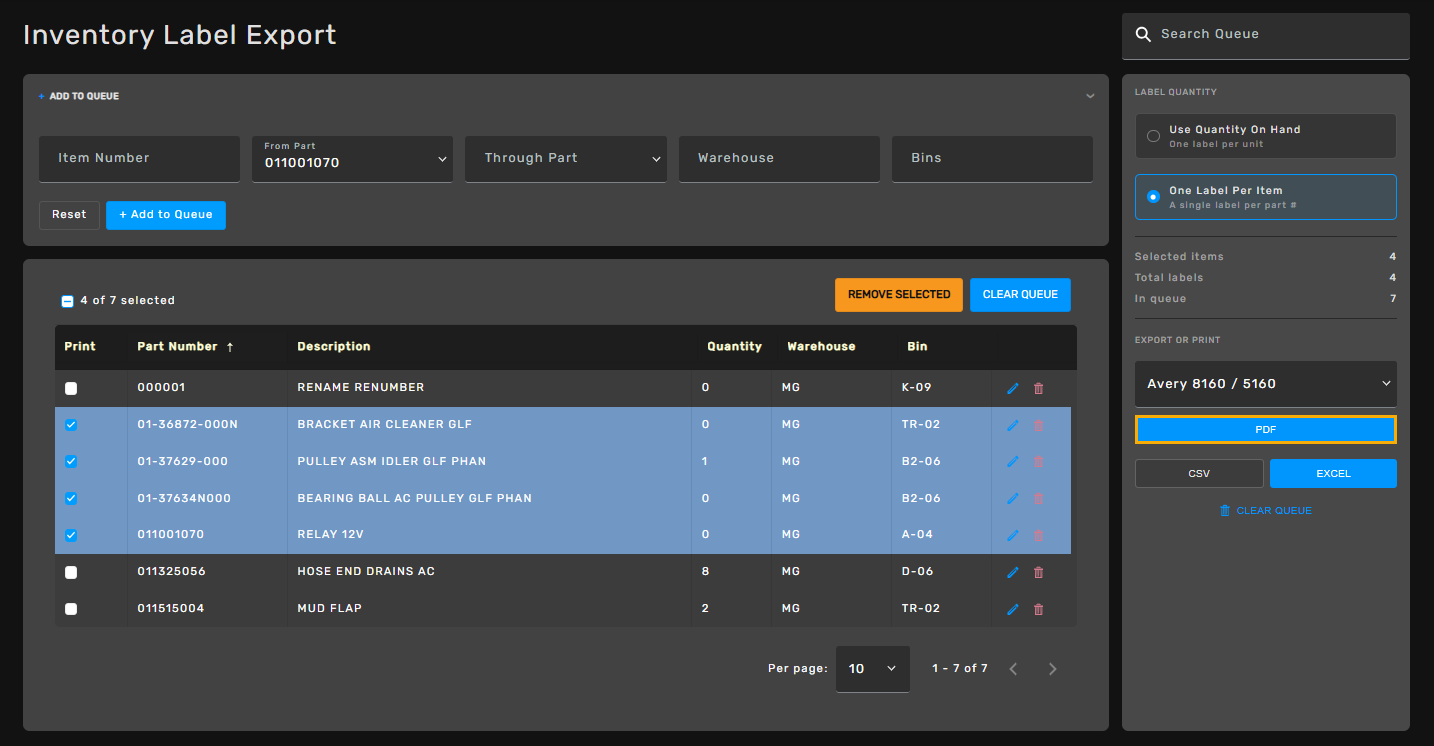
Task: Export the queue as CSV
Action: 1199,474
